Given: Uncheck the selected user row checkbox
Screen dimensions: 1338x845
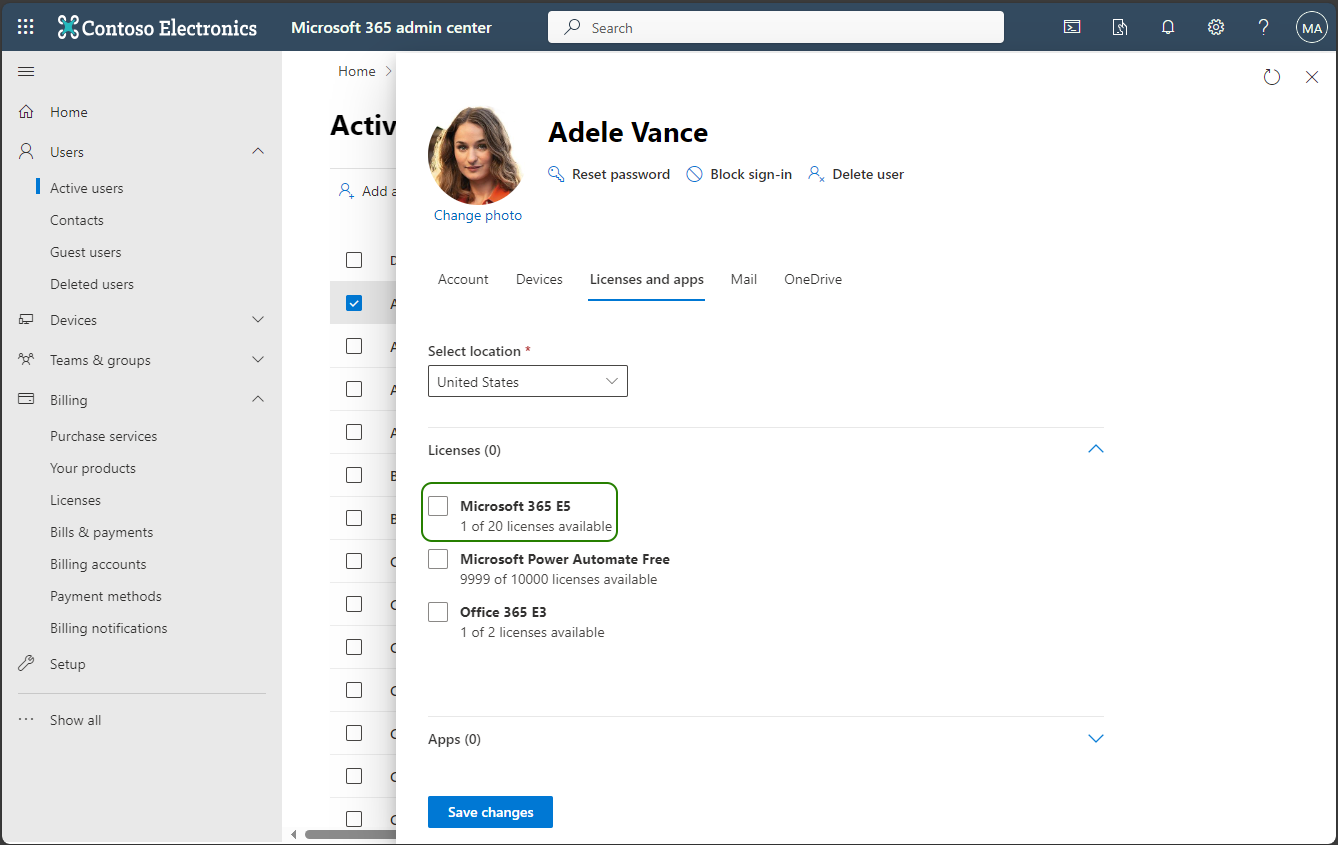Looking at the screenshot, I should [354, 303].
